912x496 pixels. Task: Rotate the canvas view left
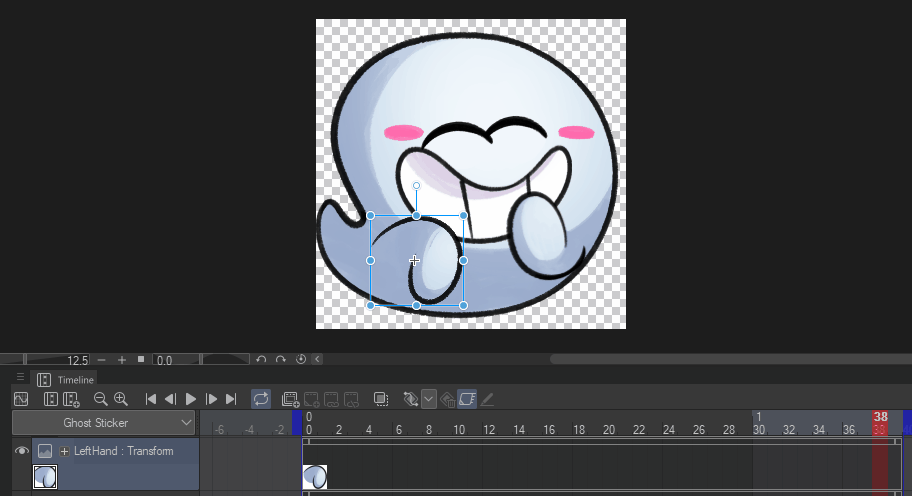coord(261,359)
